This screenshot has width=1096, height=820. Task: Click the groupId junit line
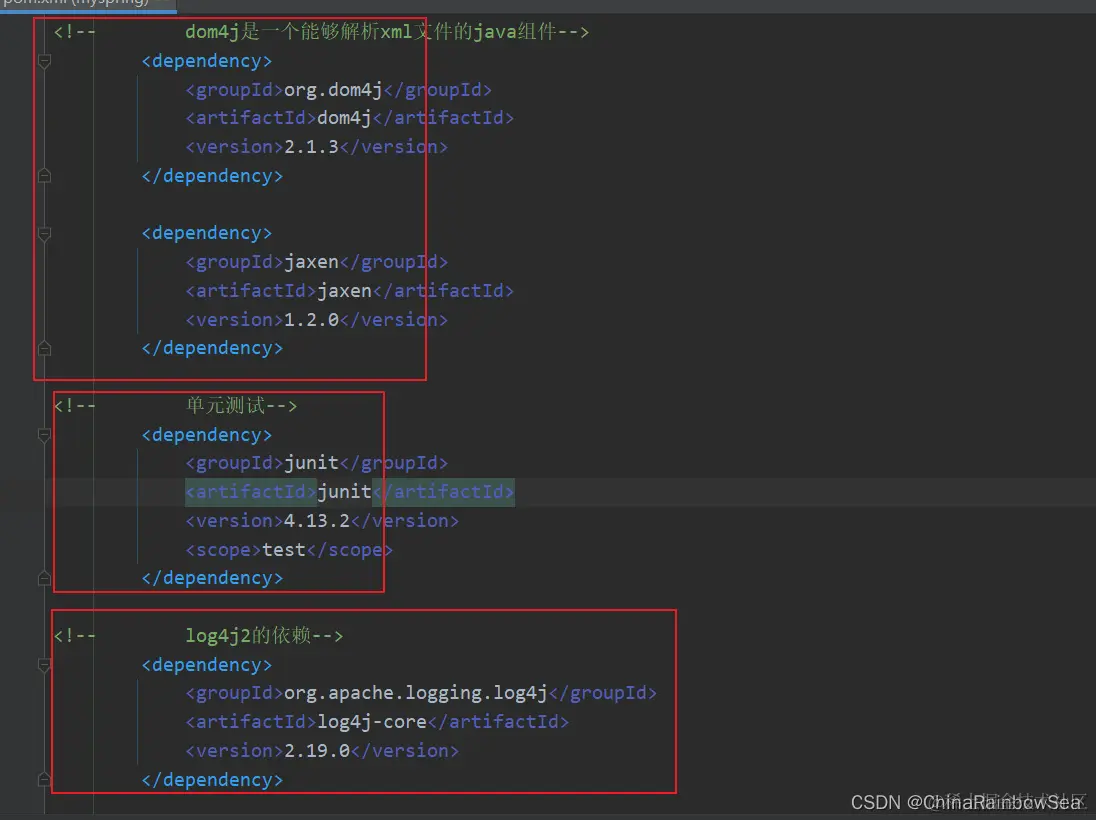tap(317, 463)
